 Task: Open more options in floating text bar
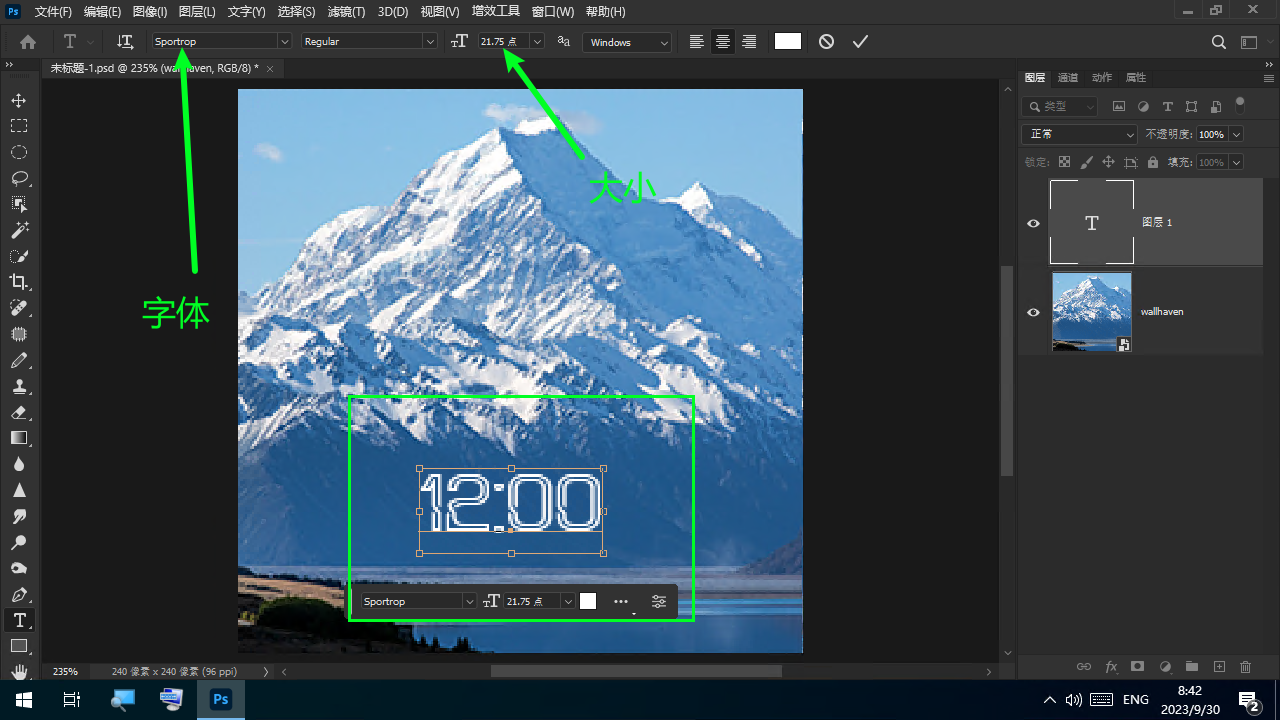pyautogui.click(x=621, y=602)
